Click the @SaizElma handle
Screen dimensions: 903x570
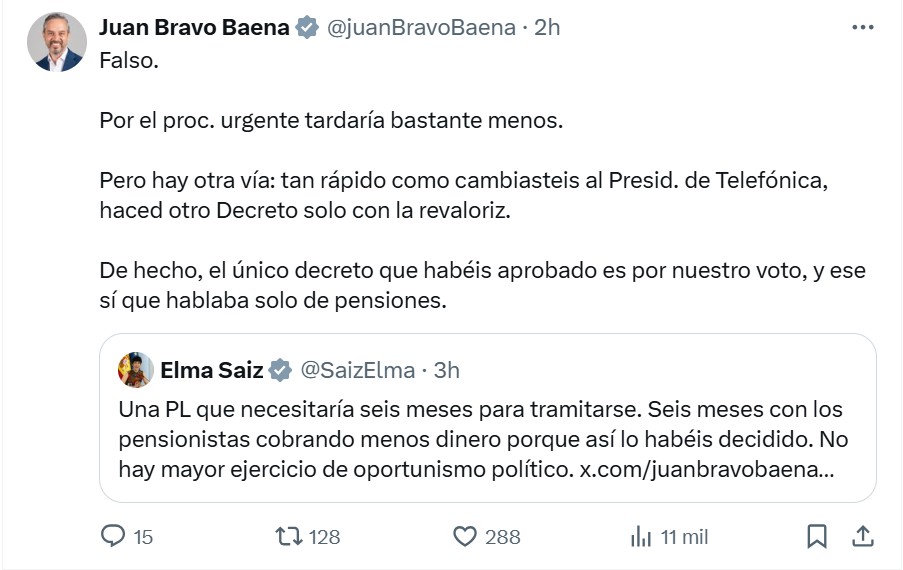357,370
